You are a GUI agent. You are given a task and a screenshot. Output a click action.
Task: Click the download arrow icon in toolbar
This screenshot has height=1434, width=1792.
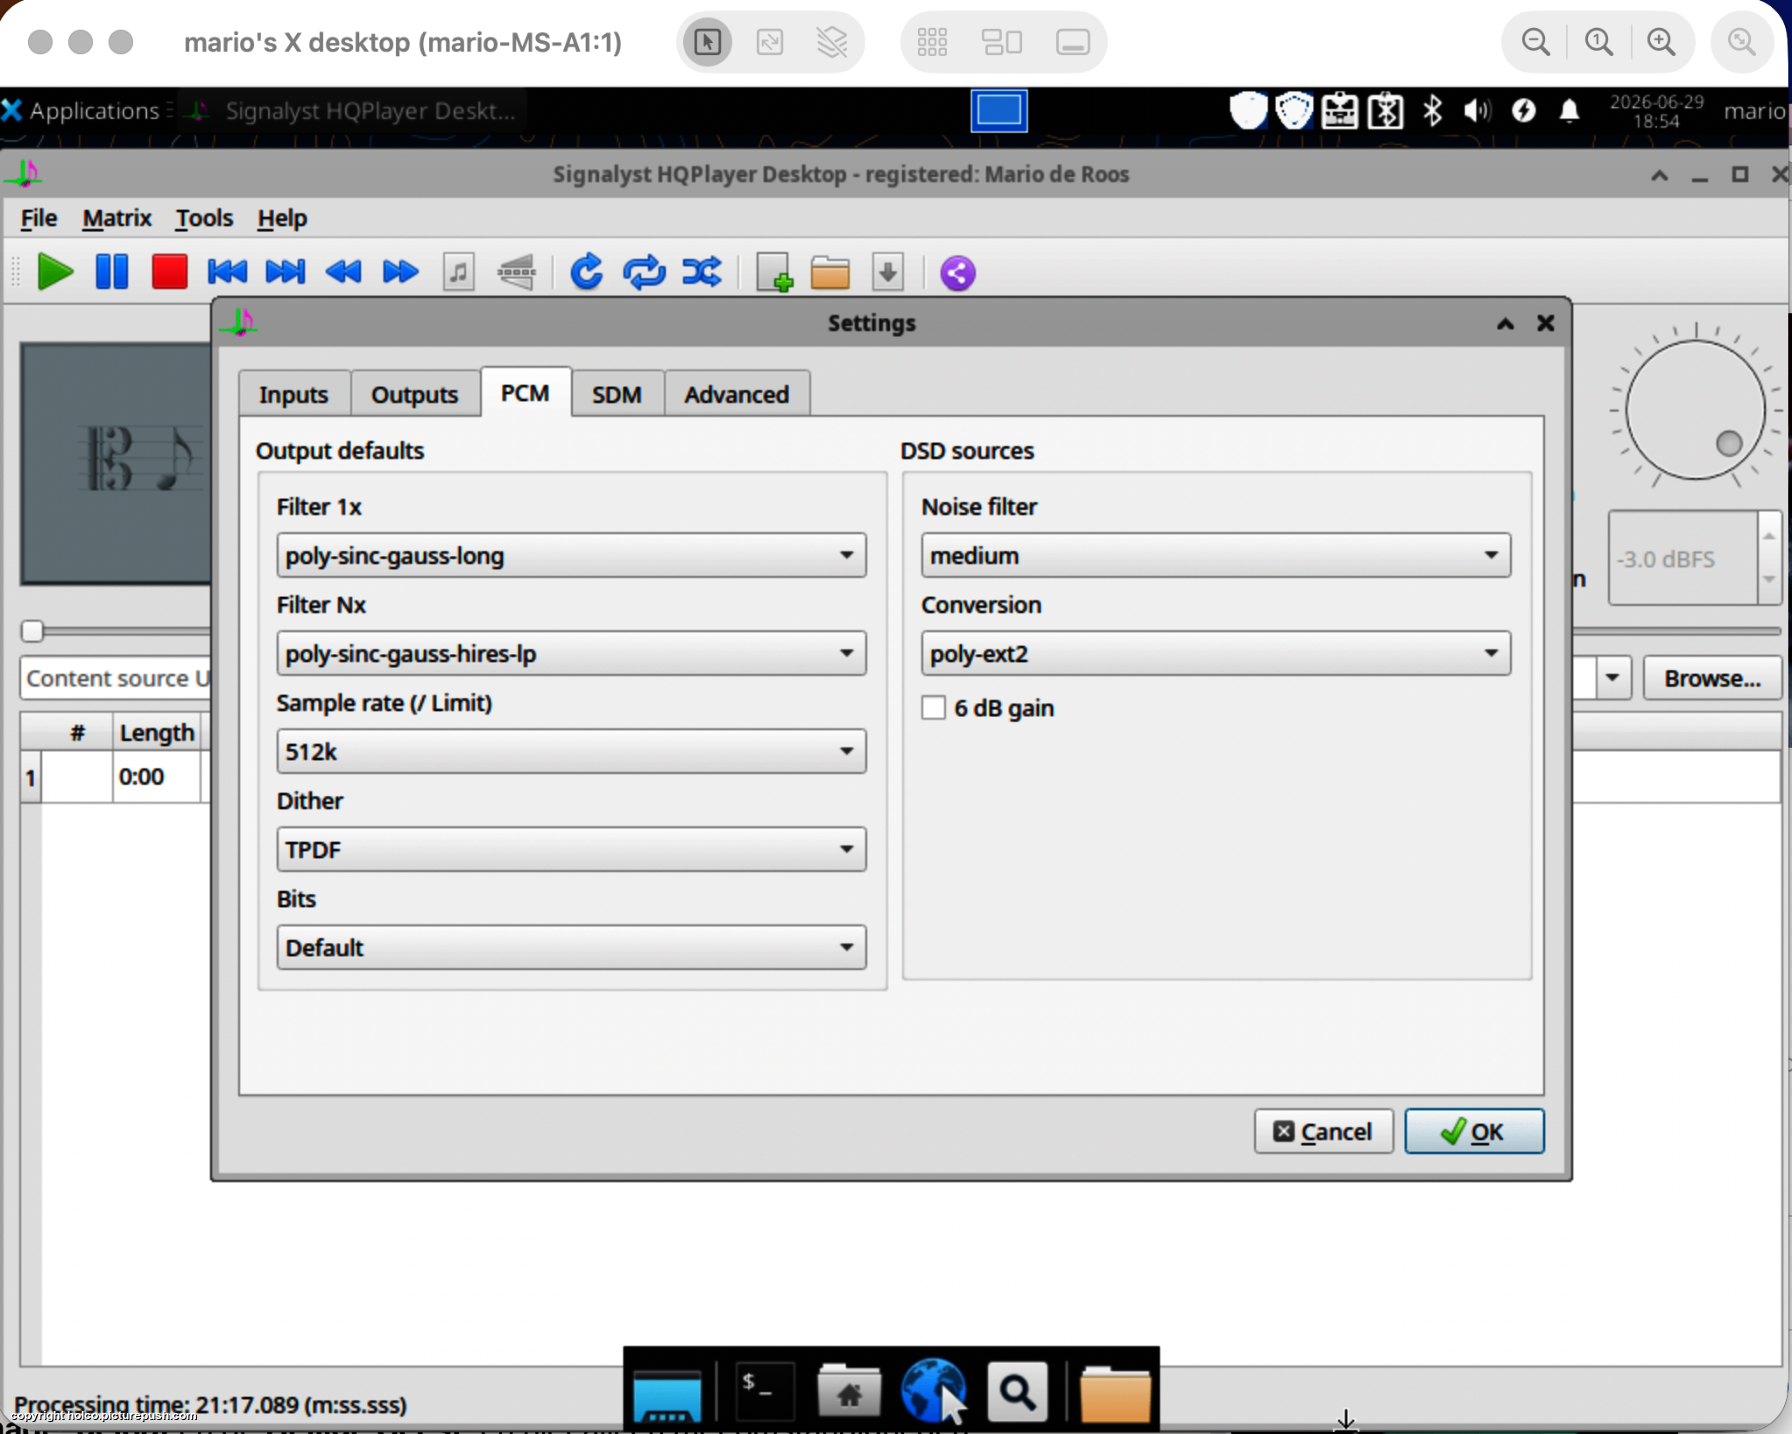tap(888, 272)
